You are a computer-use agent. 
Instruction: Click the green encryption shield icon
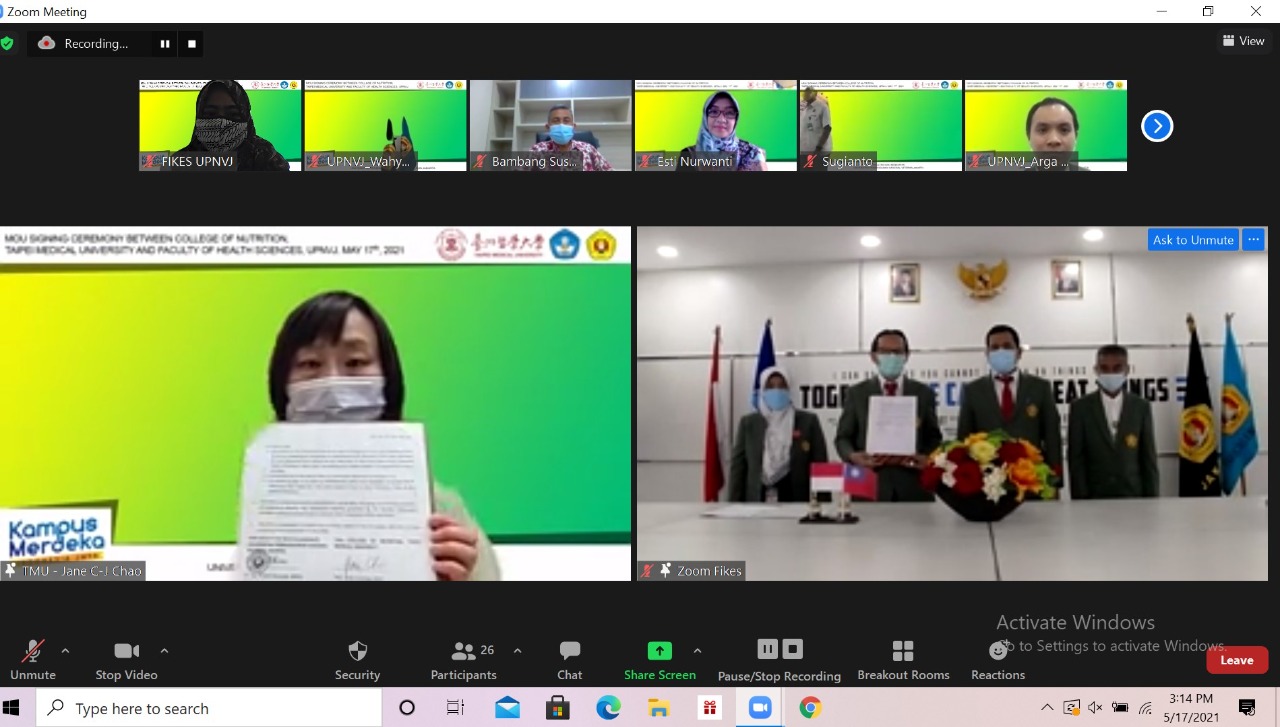click(x=7, y=44)
